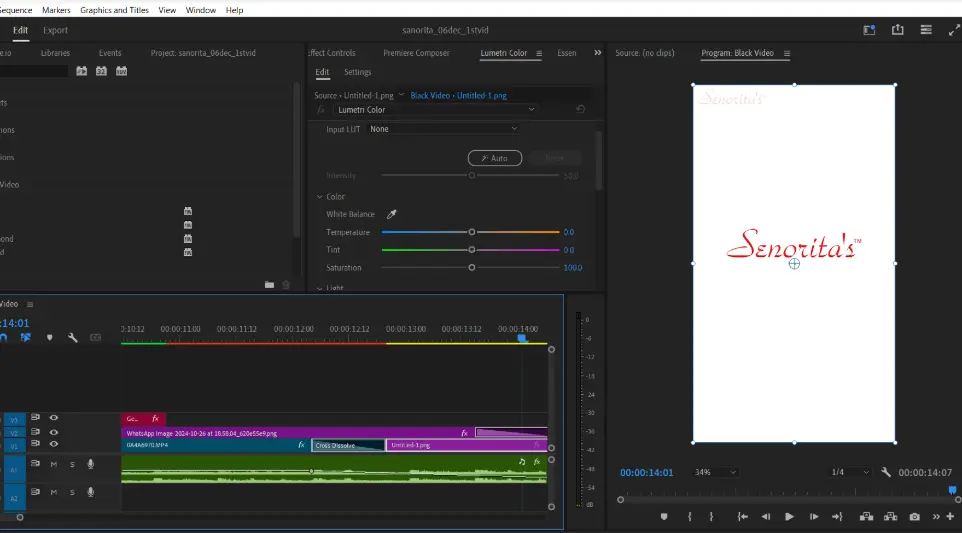The width and height of the screenshot is (962, 533).
Task: Mute audio track A1
Action: [x=54, y=464]
